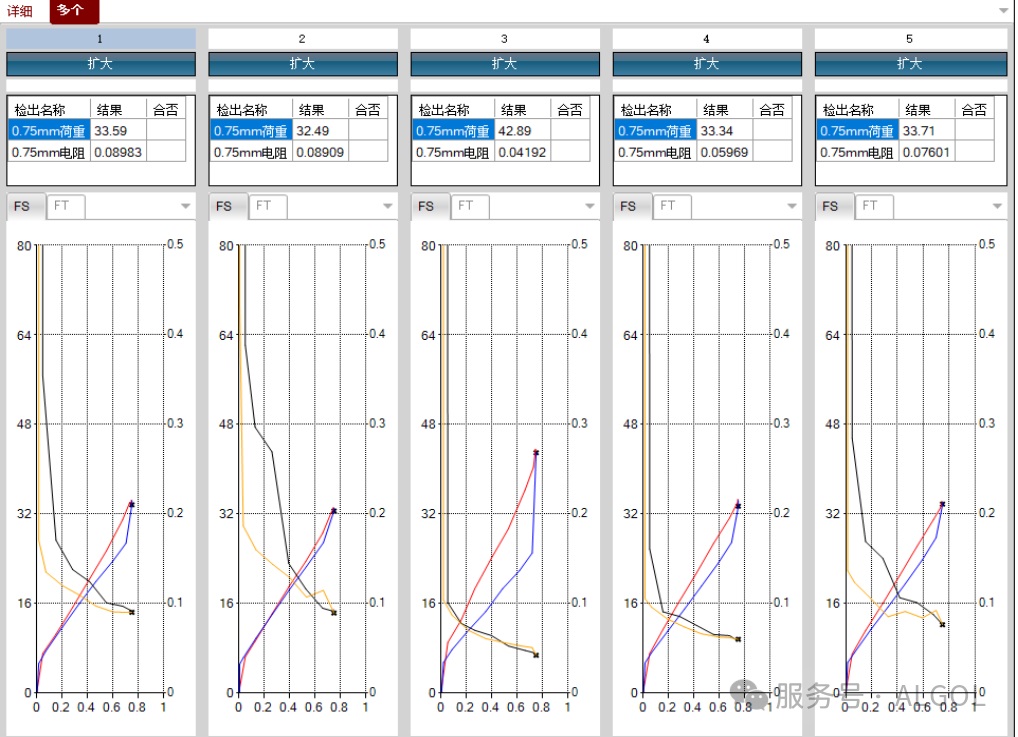
Task: Click the peak marker on chart 3
Action: pyautogui.click(x=536, y=453)
